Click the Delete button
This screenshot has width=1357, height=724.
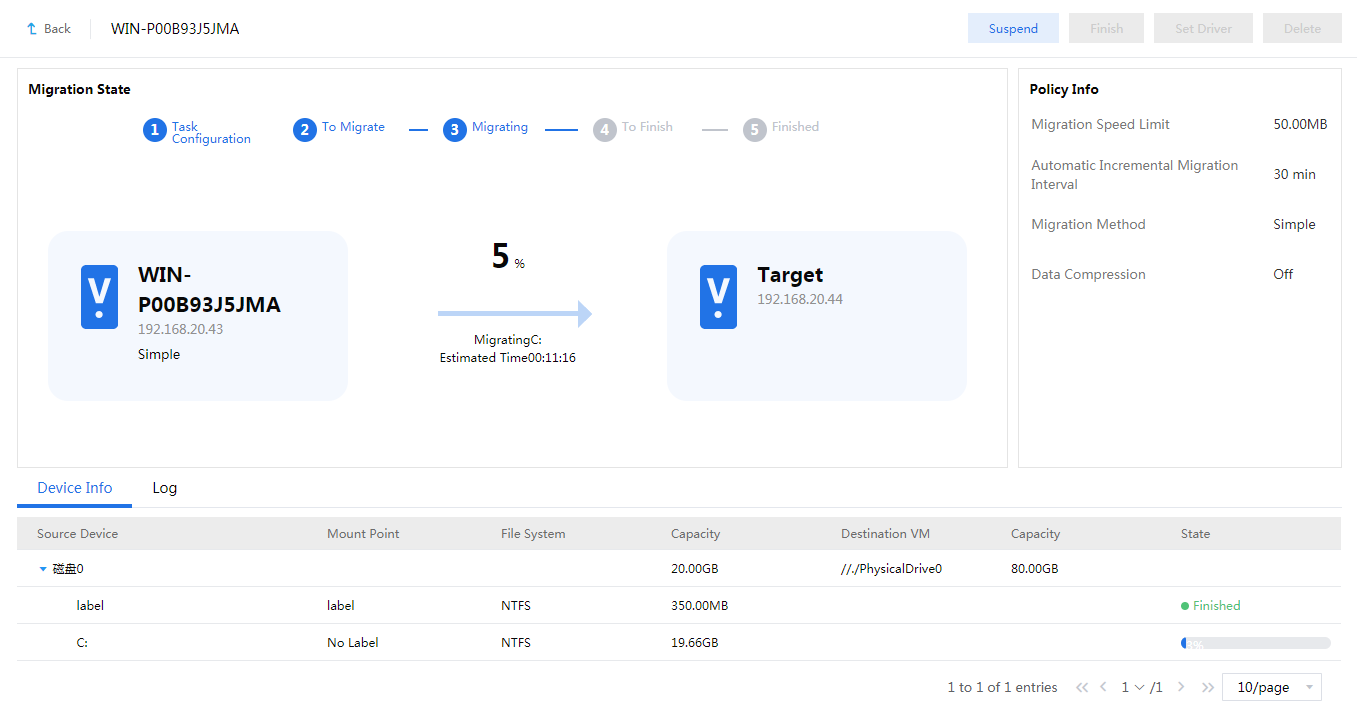point(1302,29)
